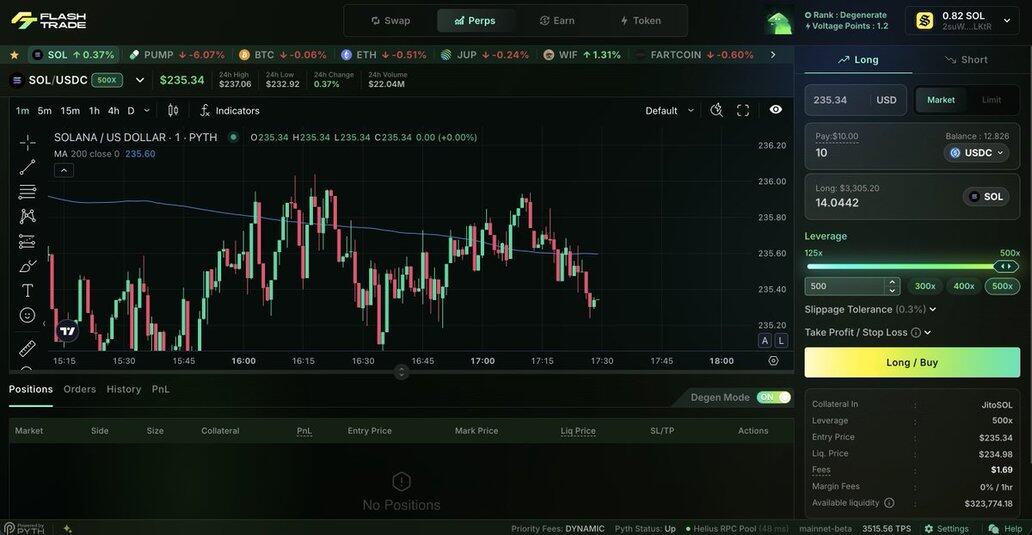Click the TradingView logo badge
The image size is (1032, 535).
68,330
